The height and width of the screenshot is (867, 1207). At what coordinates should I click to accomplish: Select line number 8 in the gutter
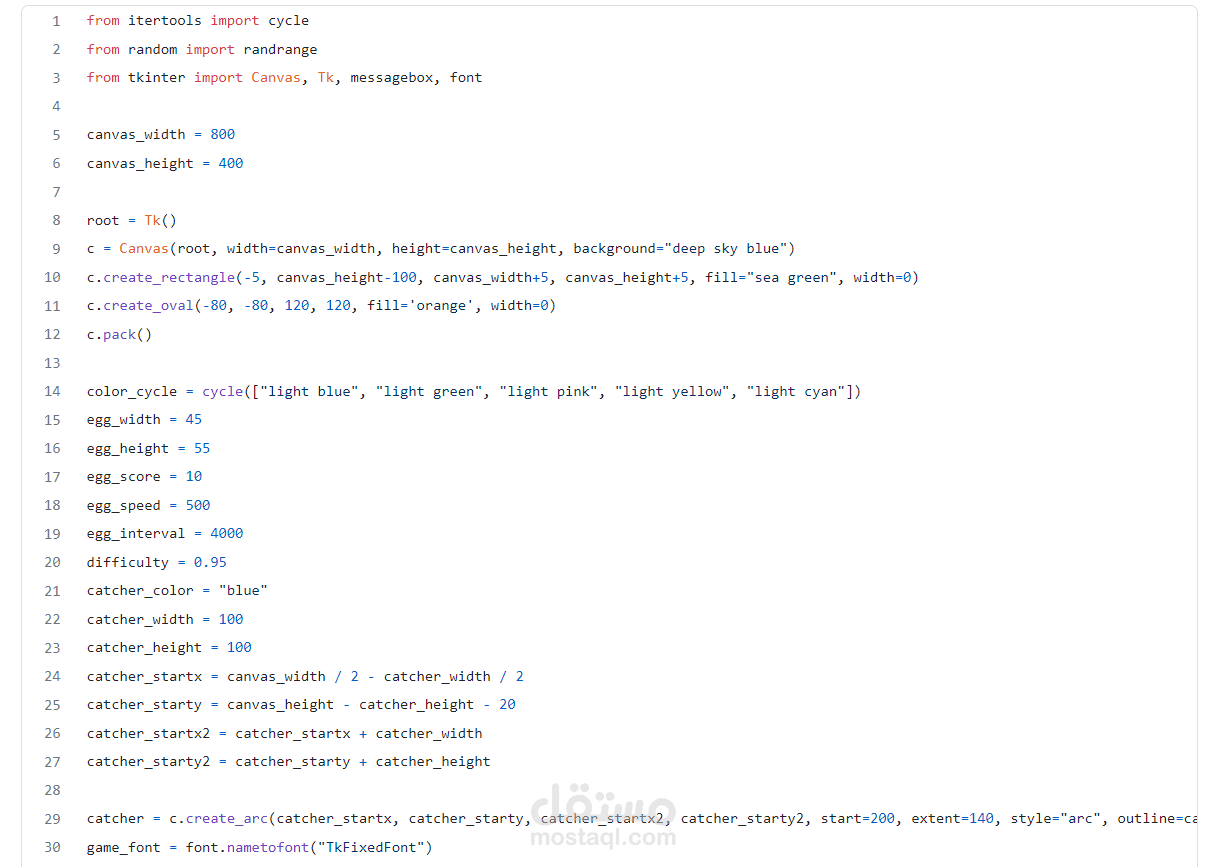click(56, 220)
